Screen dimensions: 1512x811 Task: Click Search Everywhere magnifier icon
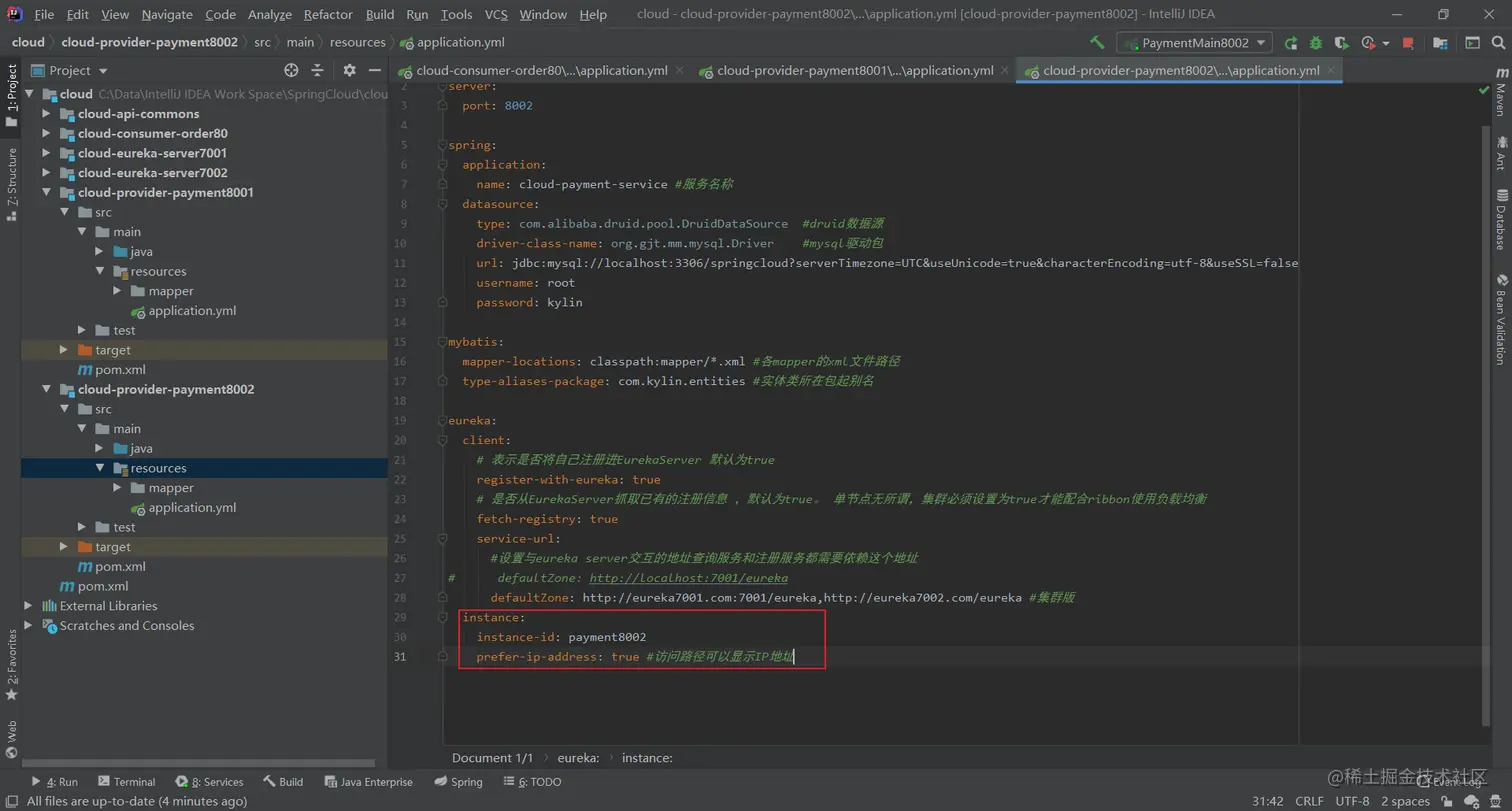coord(1498,43)
